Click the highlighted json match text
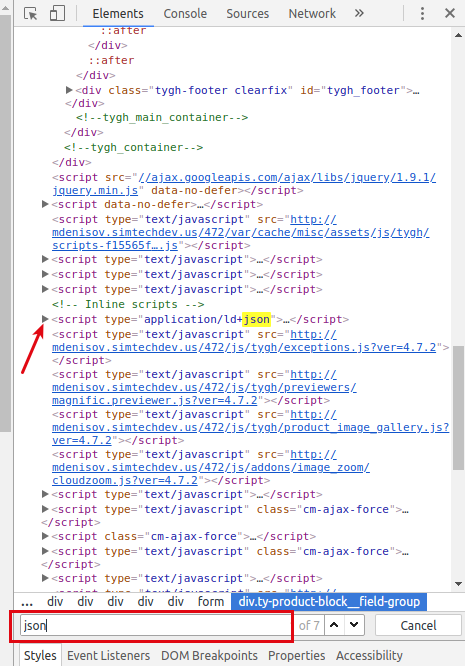The width and height of the screenshot is (465, 666). click(x=256, y=319)
